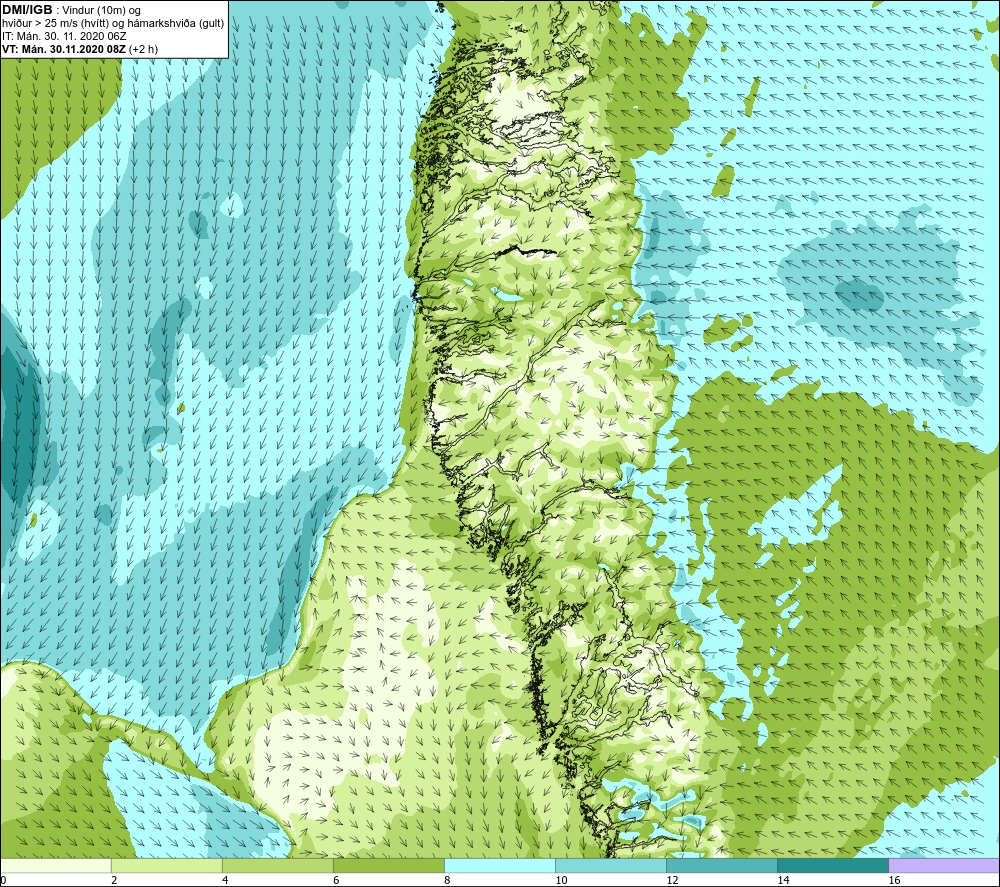
Task: Click the 'VT: Mán. 30.11.2020 08Z (+2 h)' line
Action: (x=80, y=49)
